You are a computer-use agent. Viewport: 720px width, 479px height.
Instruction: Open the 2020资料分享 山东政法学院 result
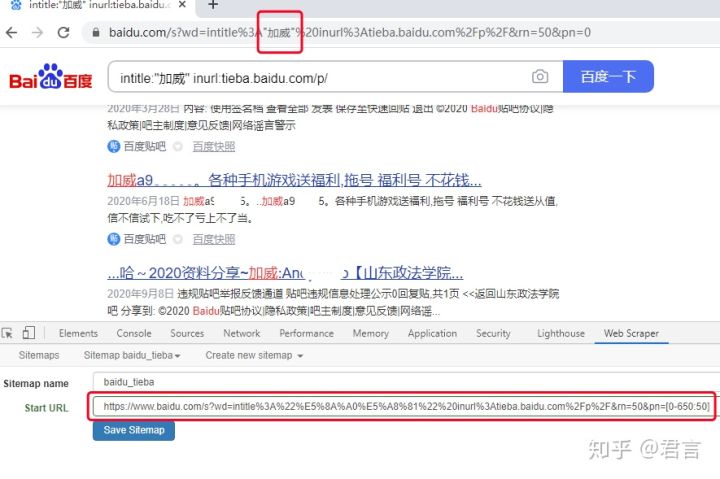coord(285,273)
